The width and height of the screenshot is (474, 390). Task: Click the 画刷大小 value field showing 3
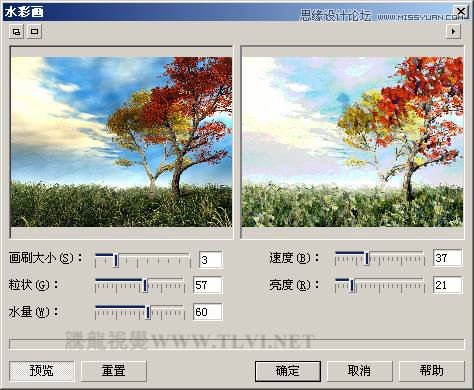210,260
